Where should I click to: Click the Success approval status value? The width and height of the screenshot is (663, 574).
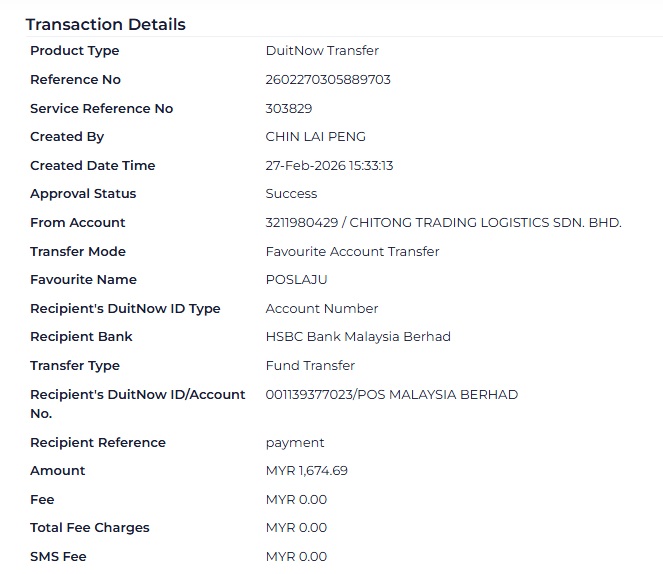click(291, 194)
